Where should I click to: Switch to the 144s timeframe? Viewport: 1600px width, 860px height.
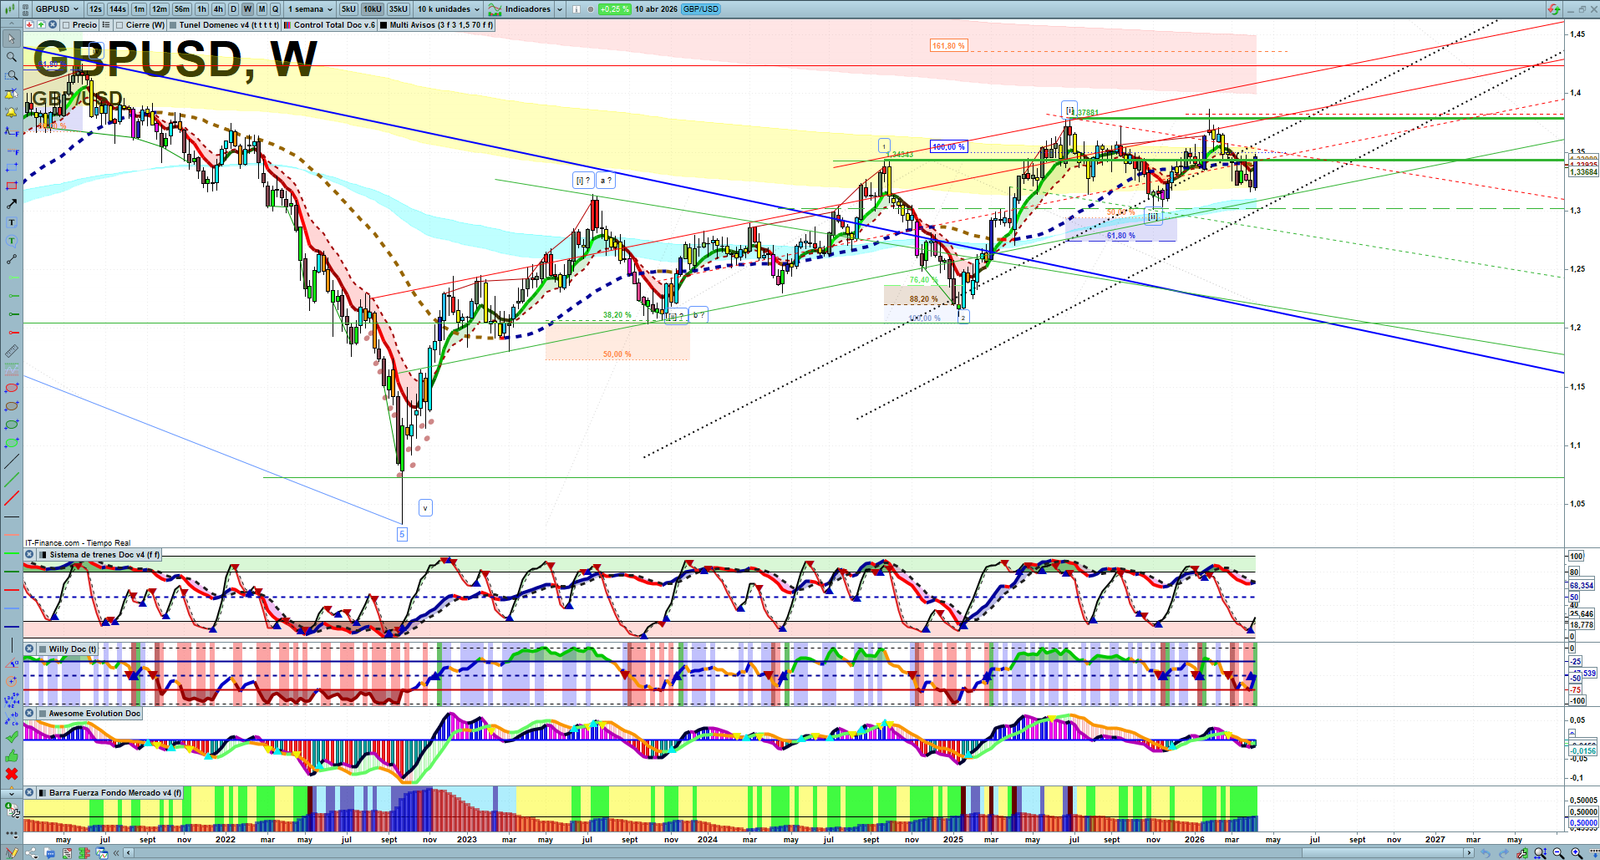pyautogui.click(x=117, y=9)
